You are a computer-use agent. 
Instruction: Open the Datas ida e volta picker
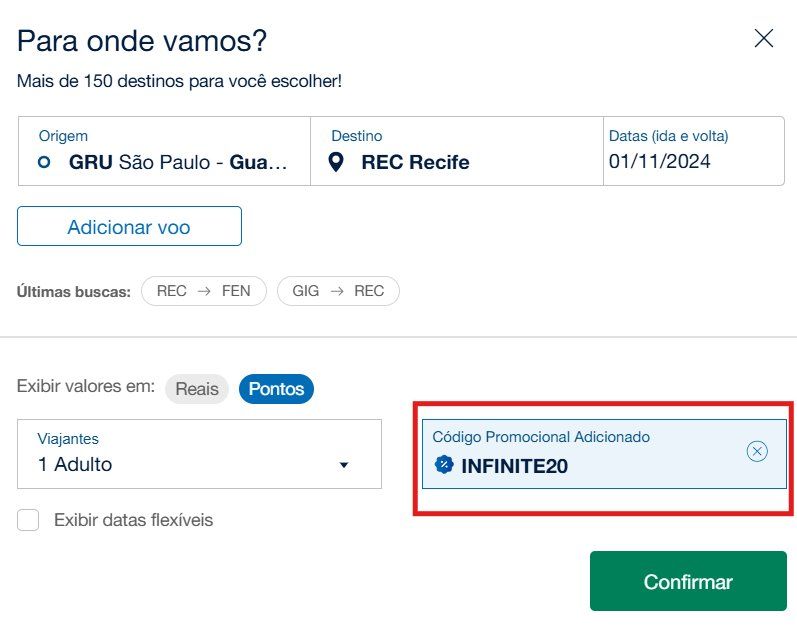[694, 151]
